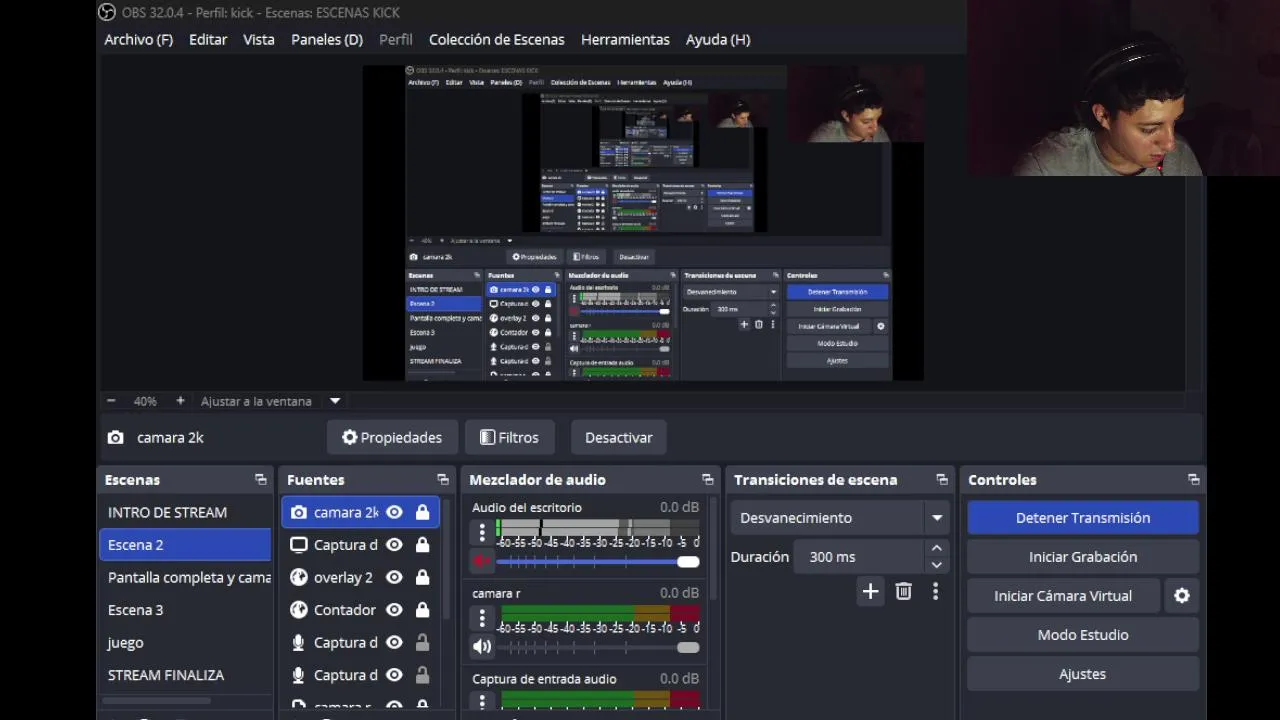Open three-dot menu for Captura de entrada audio
This screenshot has height=720, width=1280.
click(x=482, y=702)
